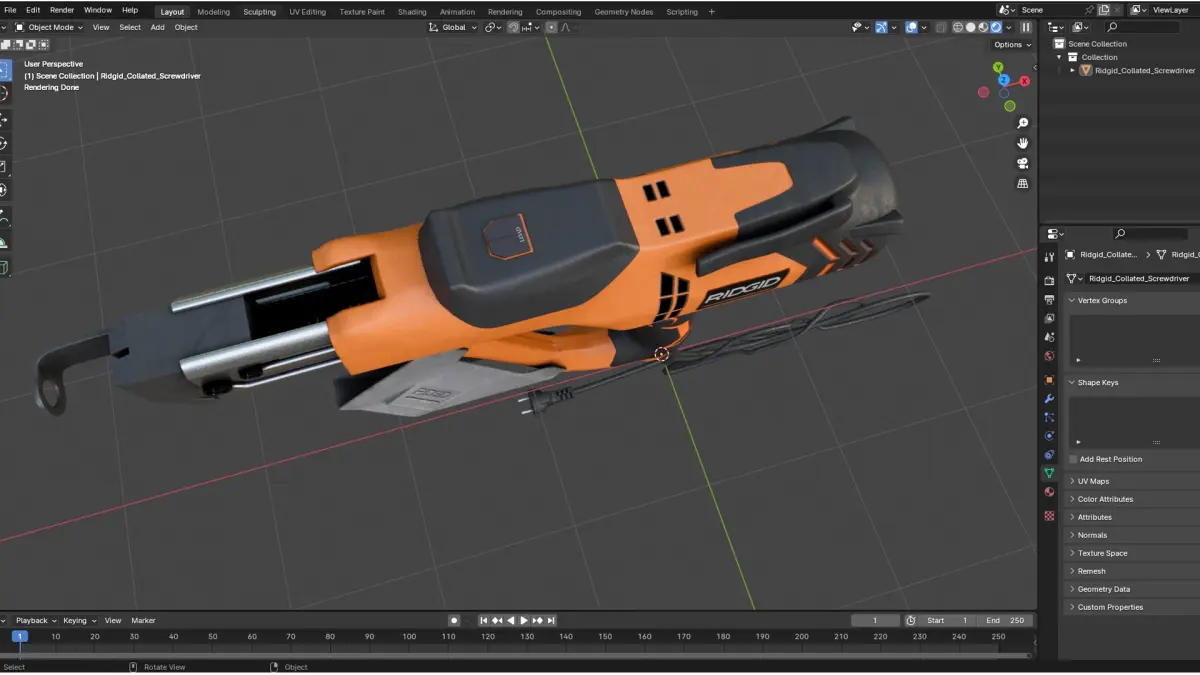The image size is (1200, 675).
Task: Toggle viewport gizmos visibility
Action: coord(881,27)
